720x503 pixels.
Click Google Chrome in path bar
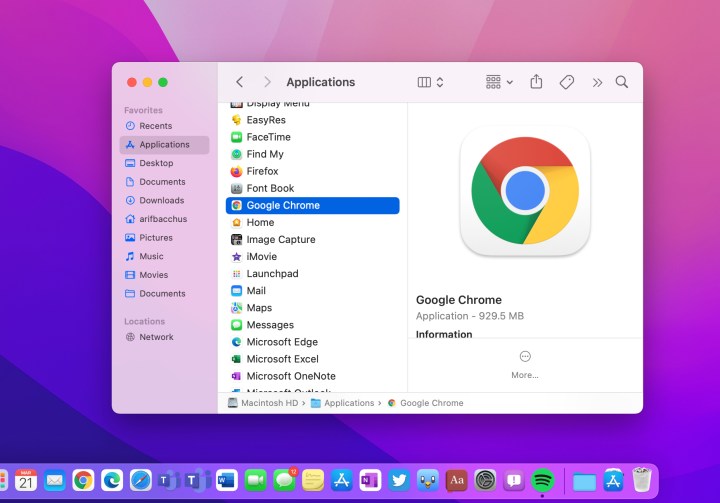tap(426, 403)
